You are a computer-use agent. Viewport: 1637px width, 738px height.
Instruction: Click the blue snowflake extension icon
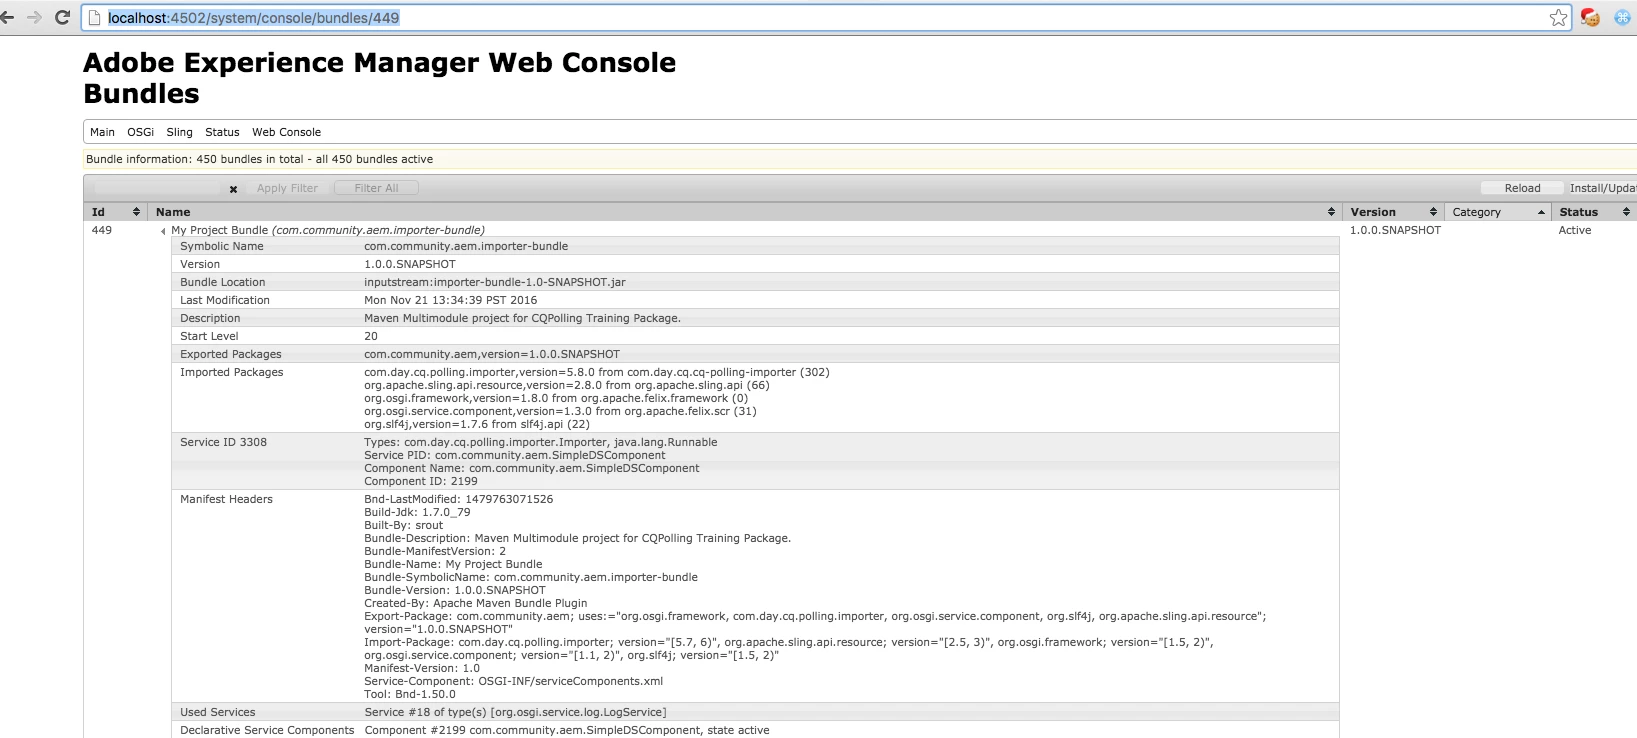point(1622,18)
